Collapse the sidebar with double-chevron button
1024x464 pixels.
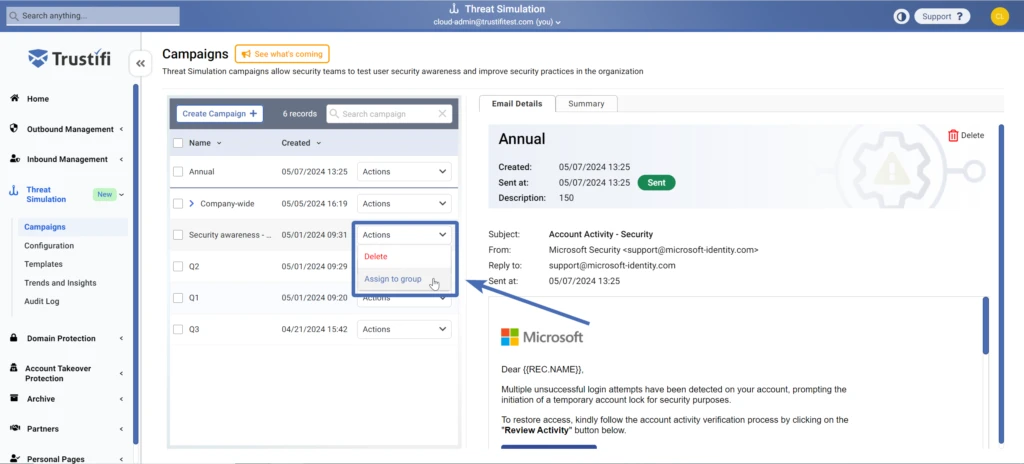click(x=140, y=63)
